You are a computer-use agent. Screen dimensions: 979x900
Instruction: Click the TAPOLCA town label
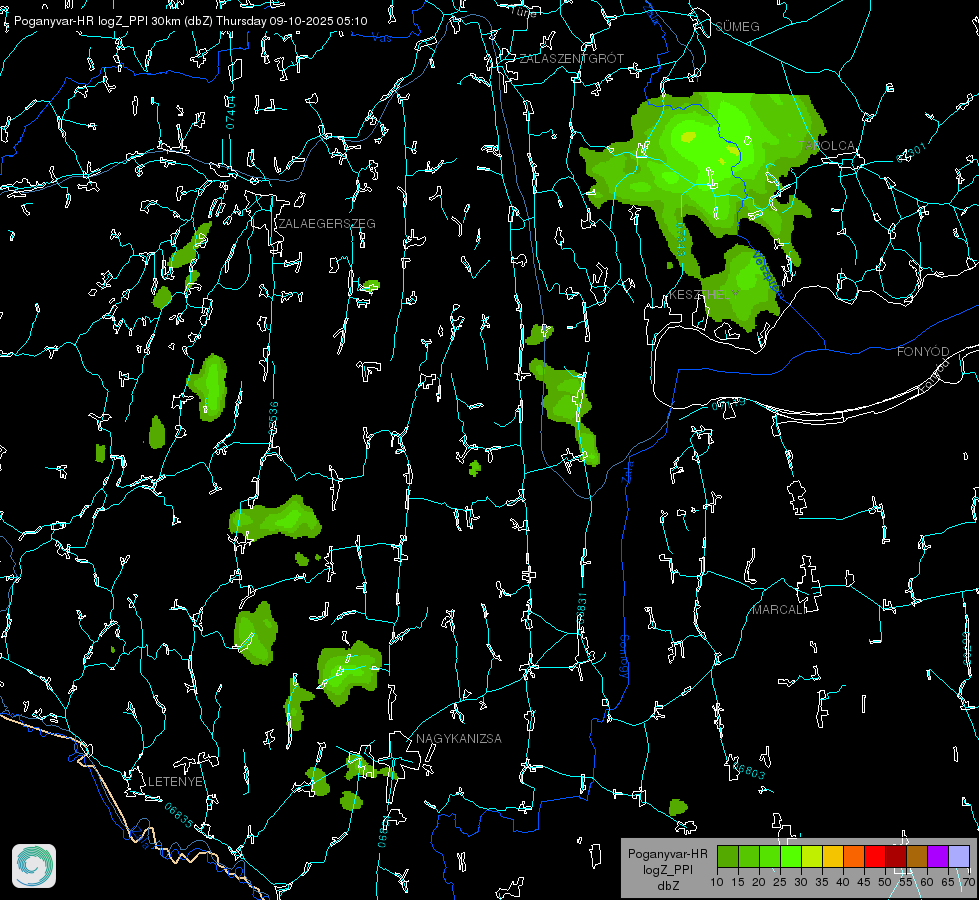pos(827,146)
